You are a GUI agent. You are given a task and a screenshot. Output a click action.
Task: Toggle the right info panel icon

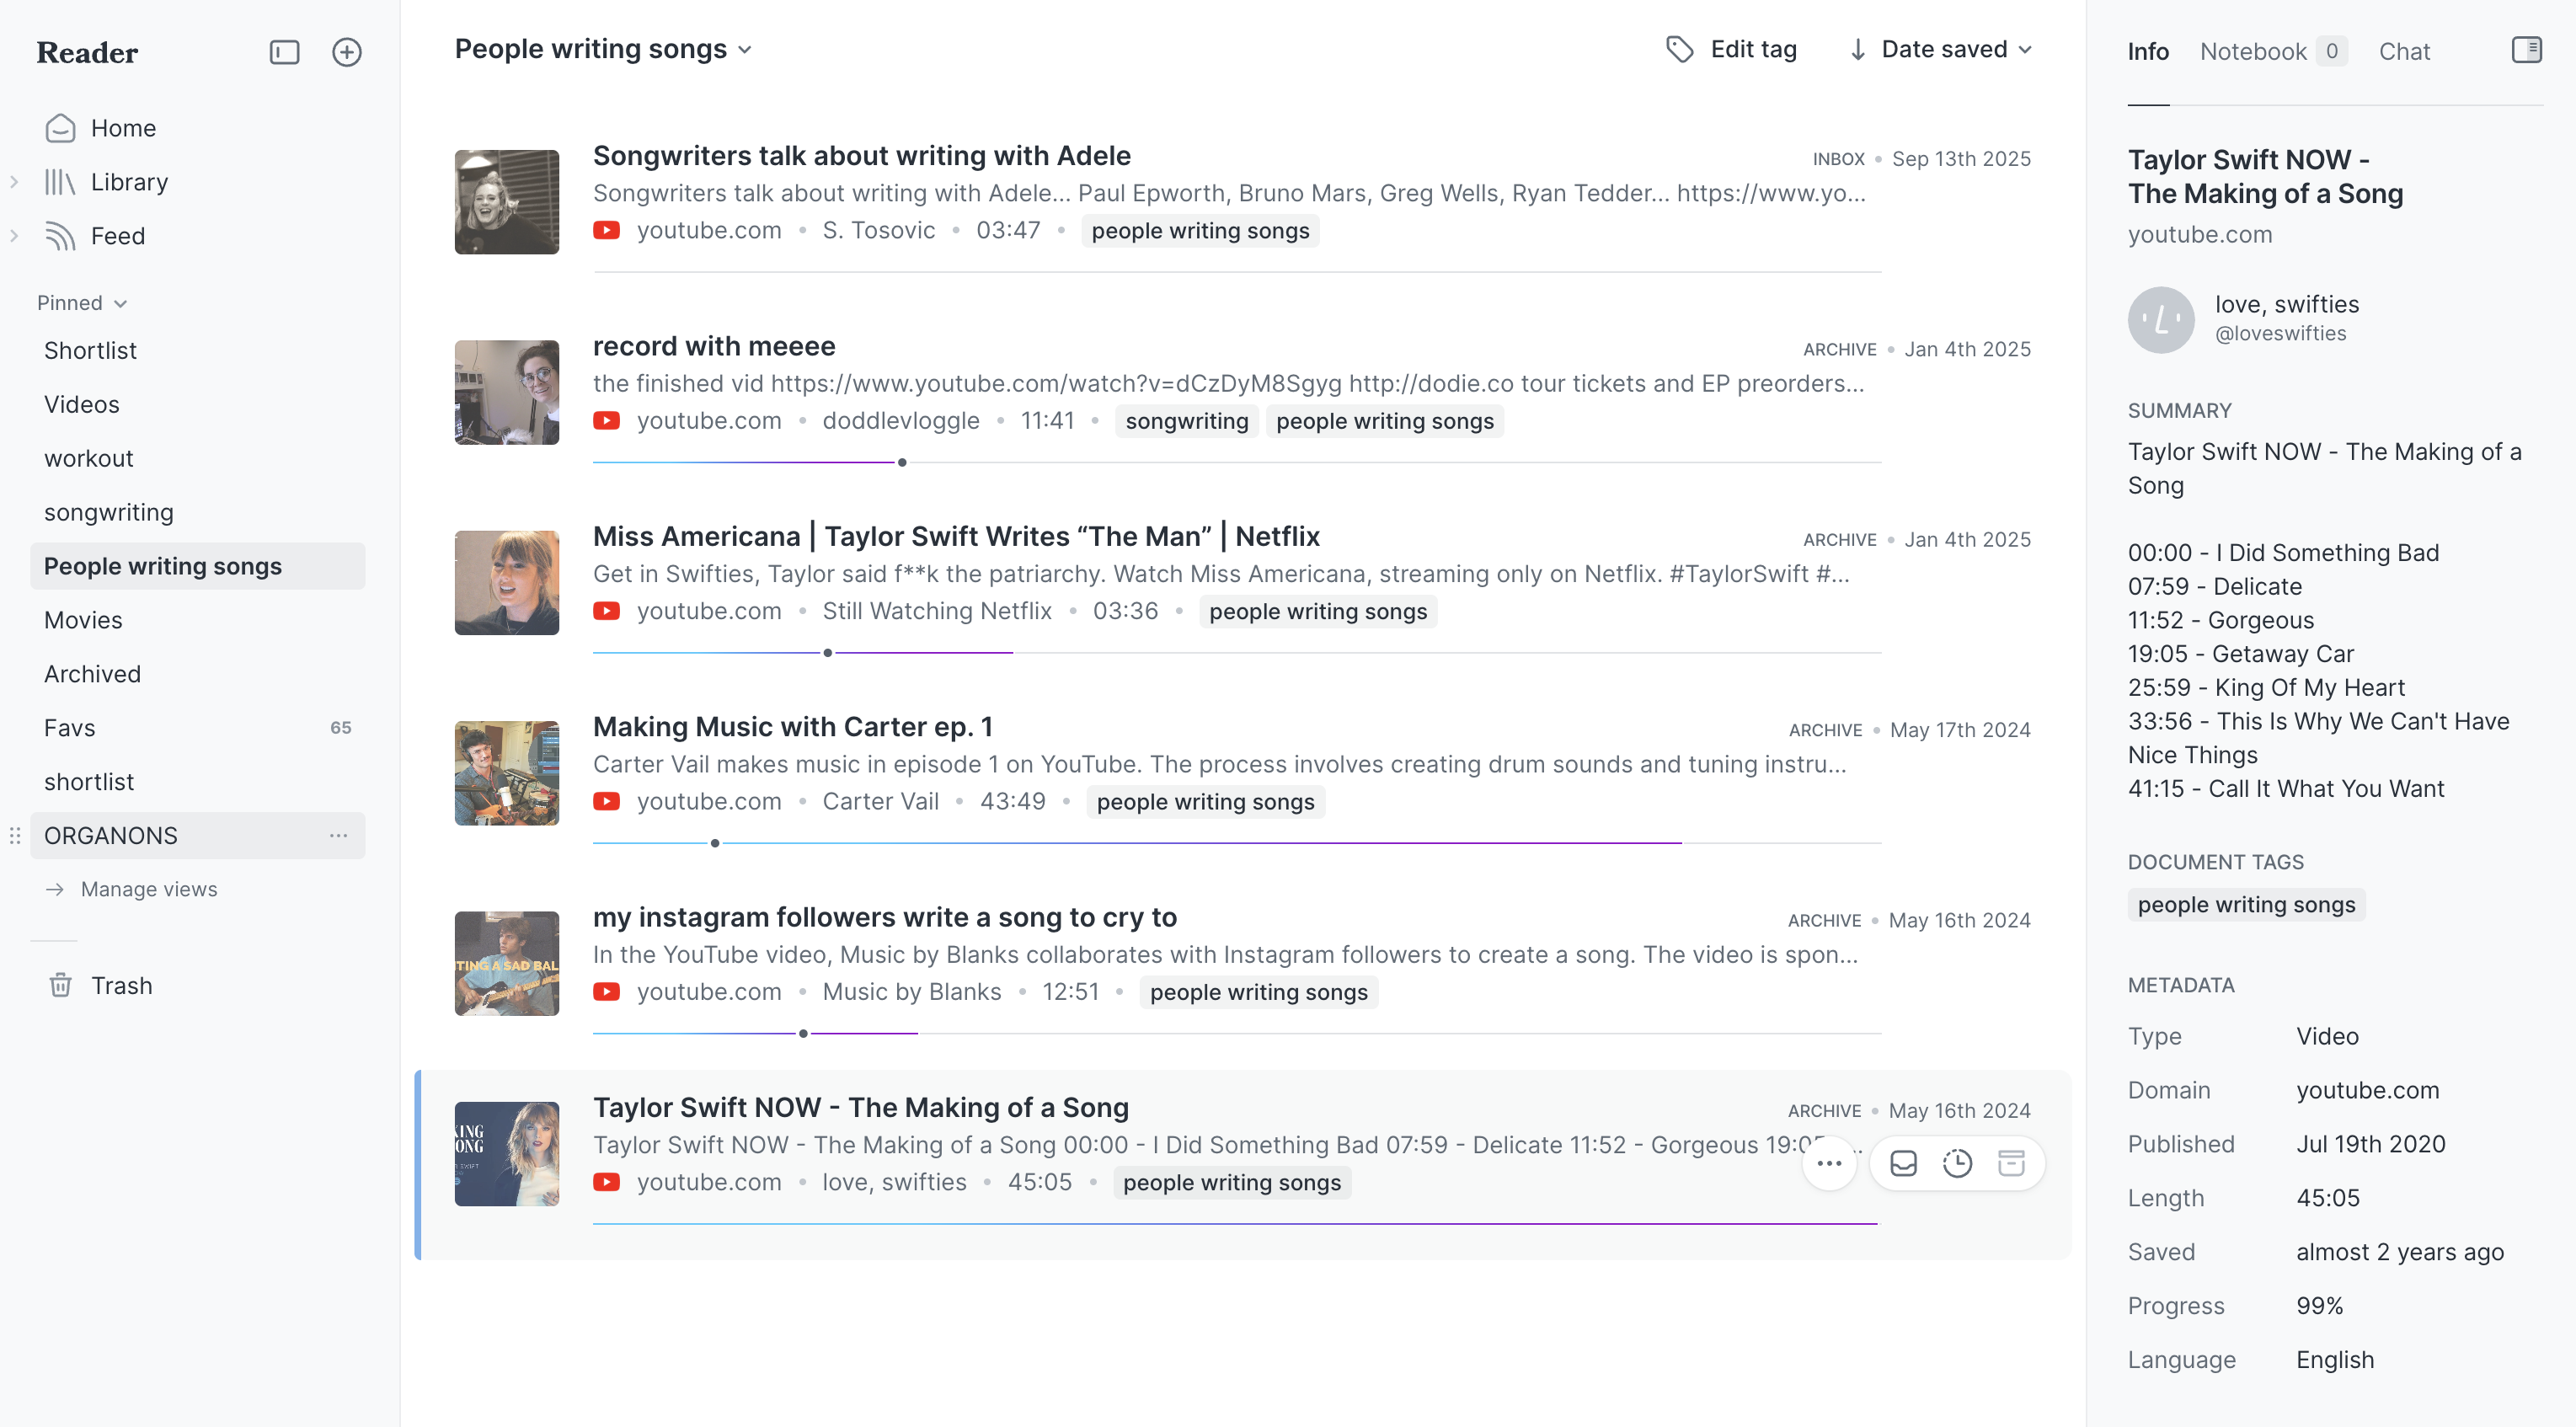tap(2526, 50)
